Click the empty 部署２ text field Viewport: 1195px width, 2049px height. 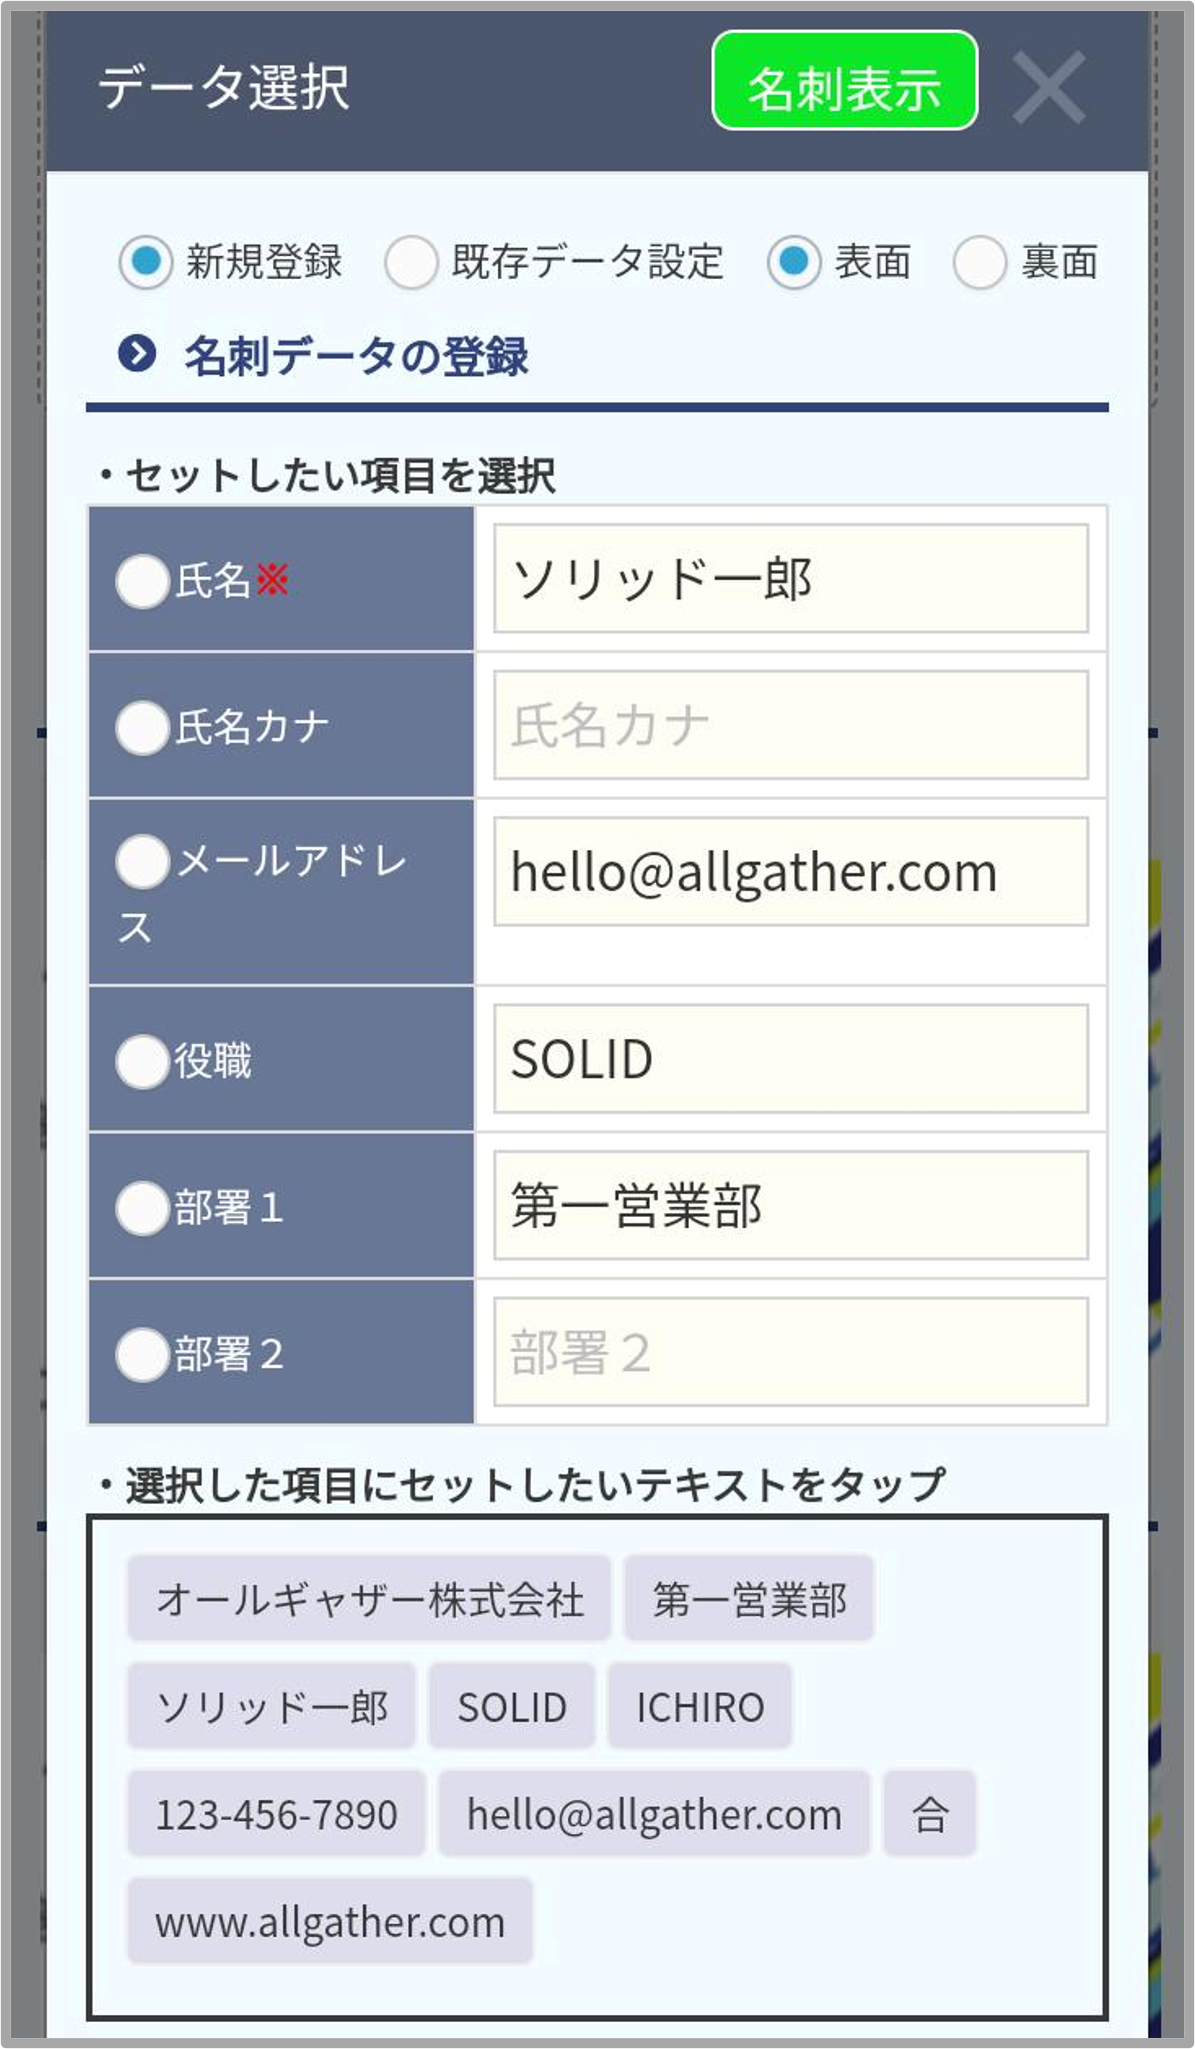791,1352
